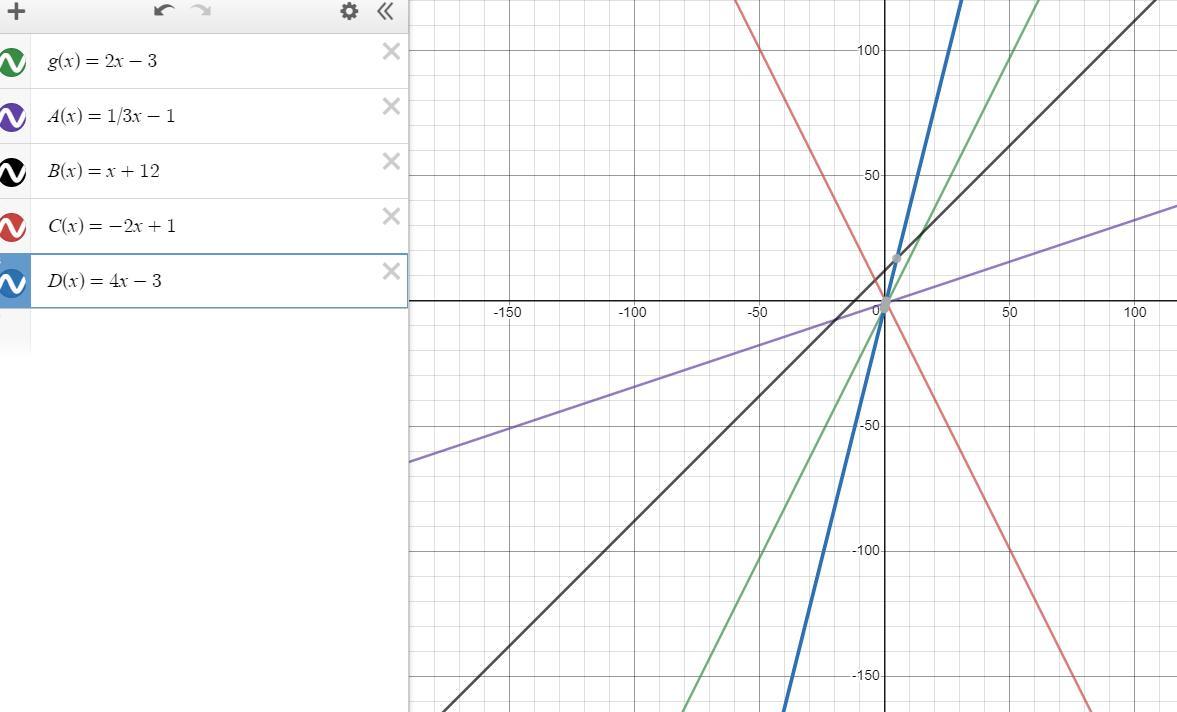The height and width of the screenshot is (712, 1177).
Task: Click the x-axis label -50
Action: click(x=757, y=313)
